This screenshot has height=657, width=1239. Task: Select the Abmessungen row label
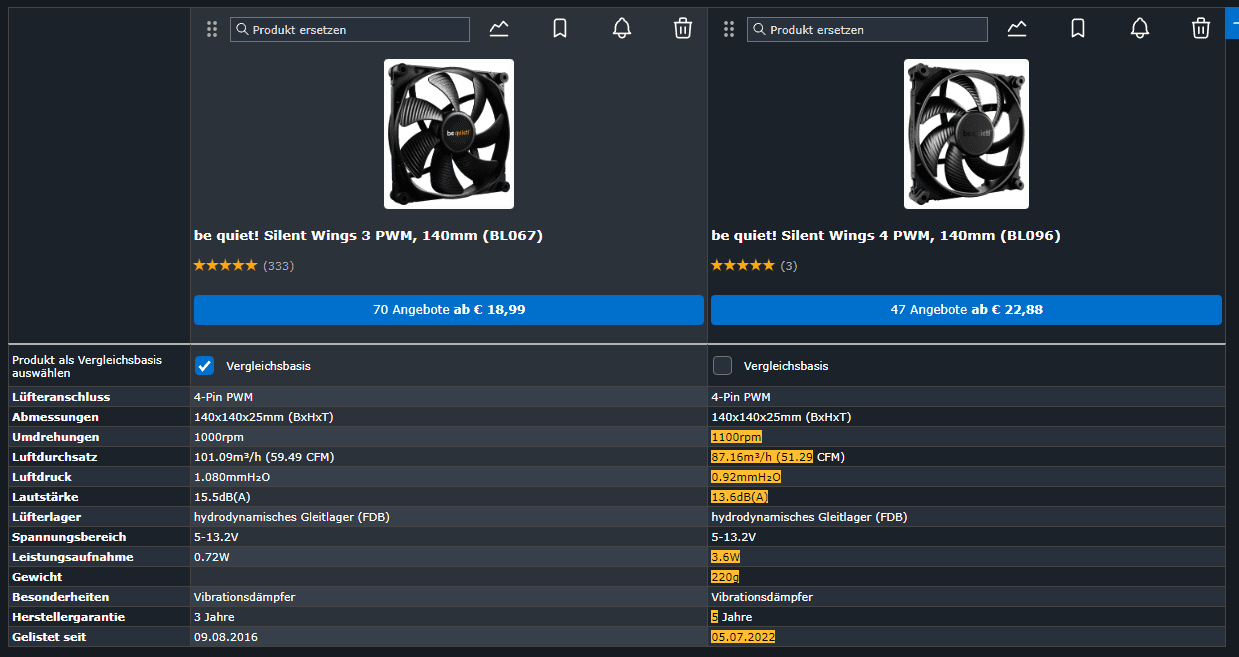[x=55, y=417]
